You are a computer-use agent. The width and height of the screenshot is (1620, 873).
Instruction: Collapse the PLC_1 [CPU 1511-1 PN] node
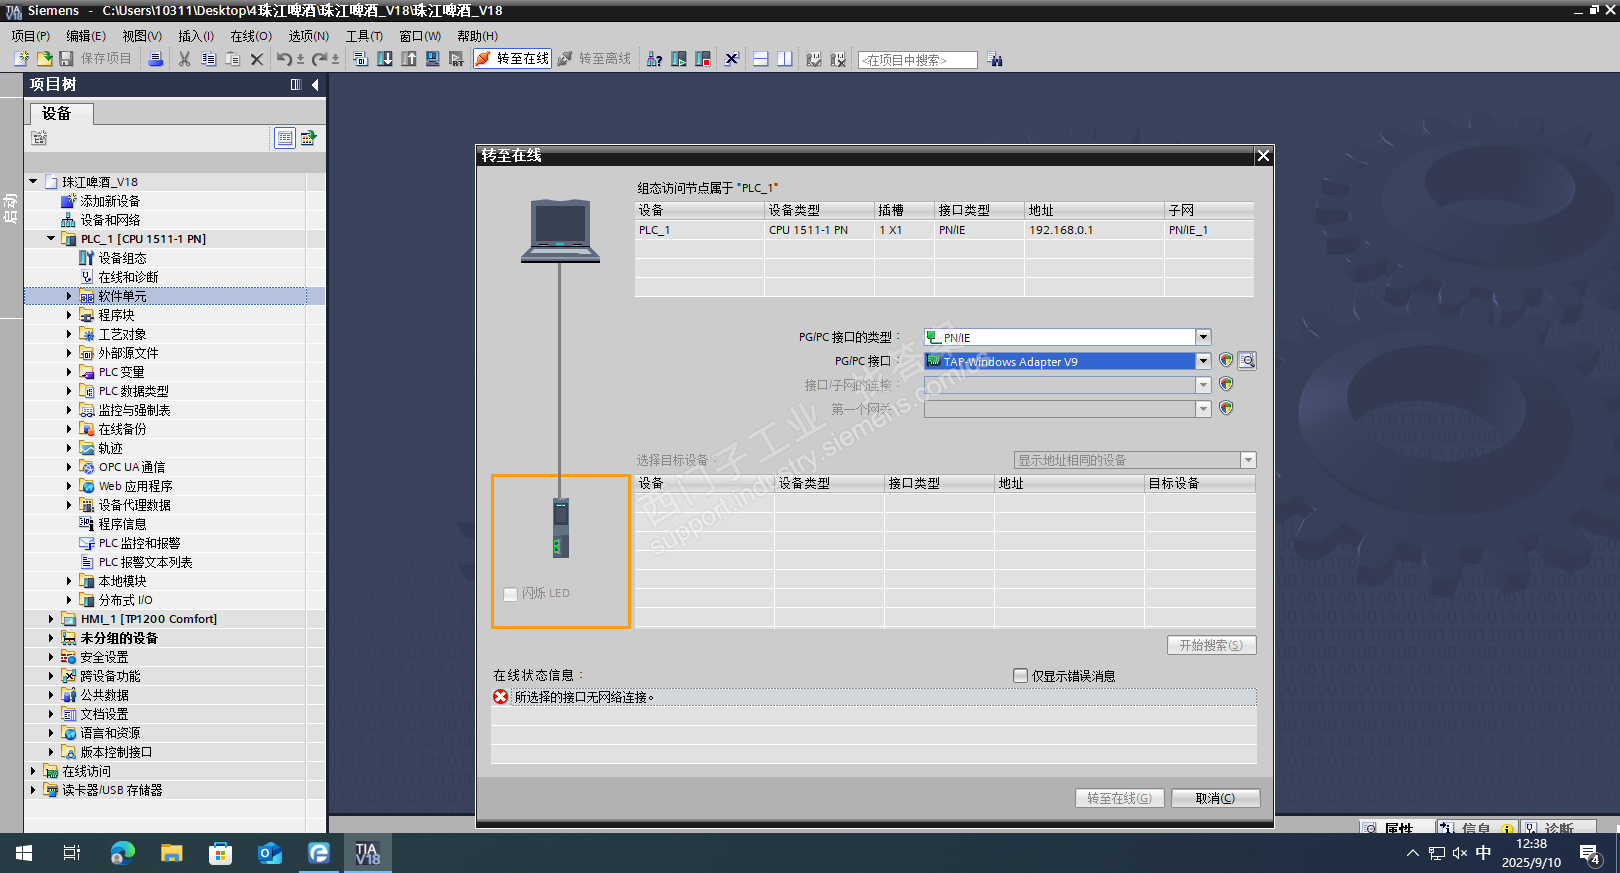[51, 239]
